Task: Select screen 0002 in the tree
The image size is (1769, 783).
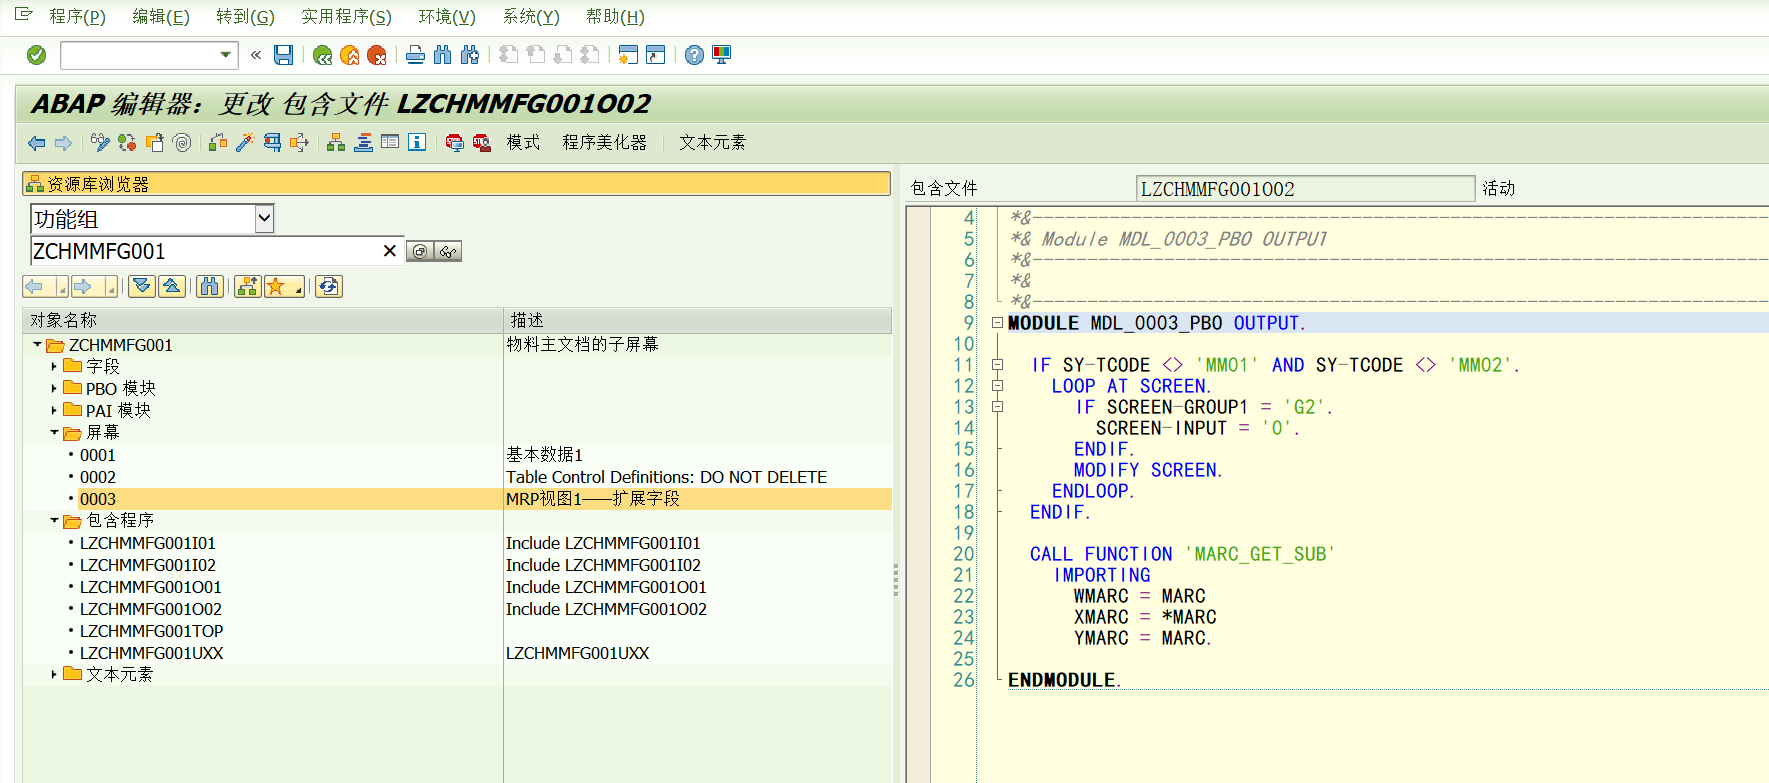Action: tap(98, 477)
